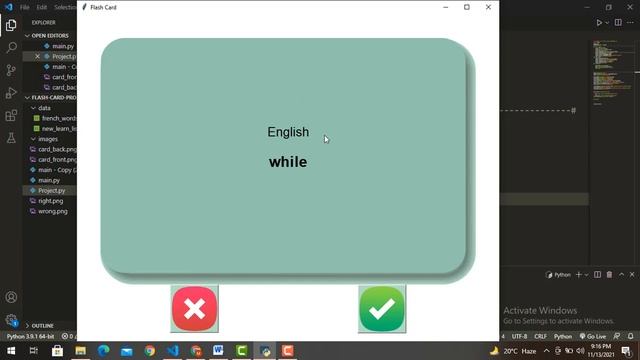Screen dimensions: 640x360
Task: Open Microsoft Word from the taskbar
Action: tap(218, 351)
